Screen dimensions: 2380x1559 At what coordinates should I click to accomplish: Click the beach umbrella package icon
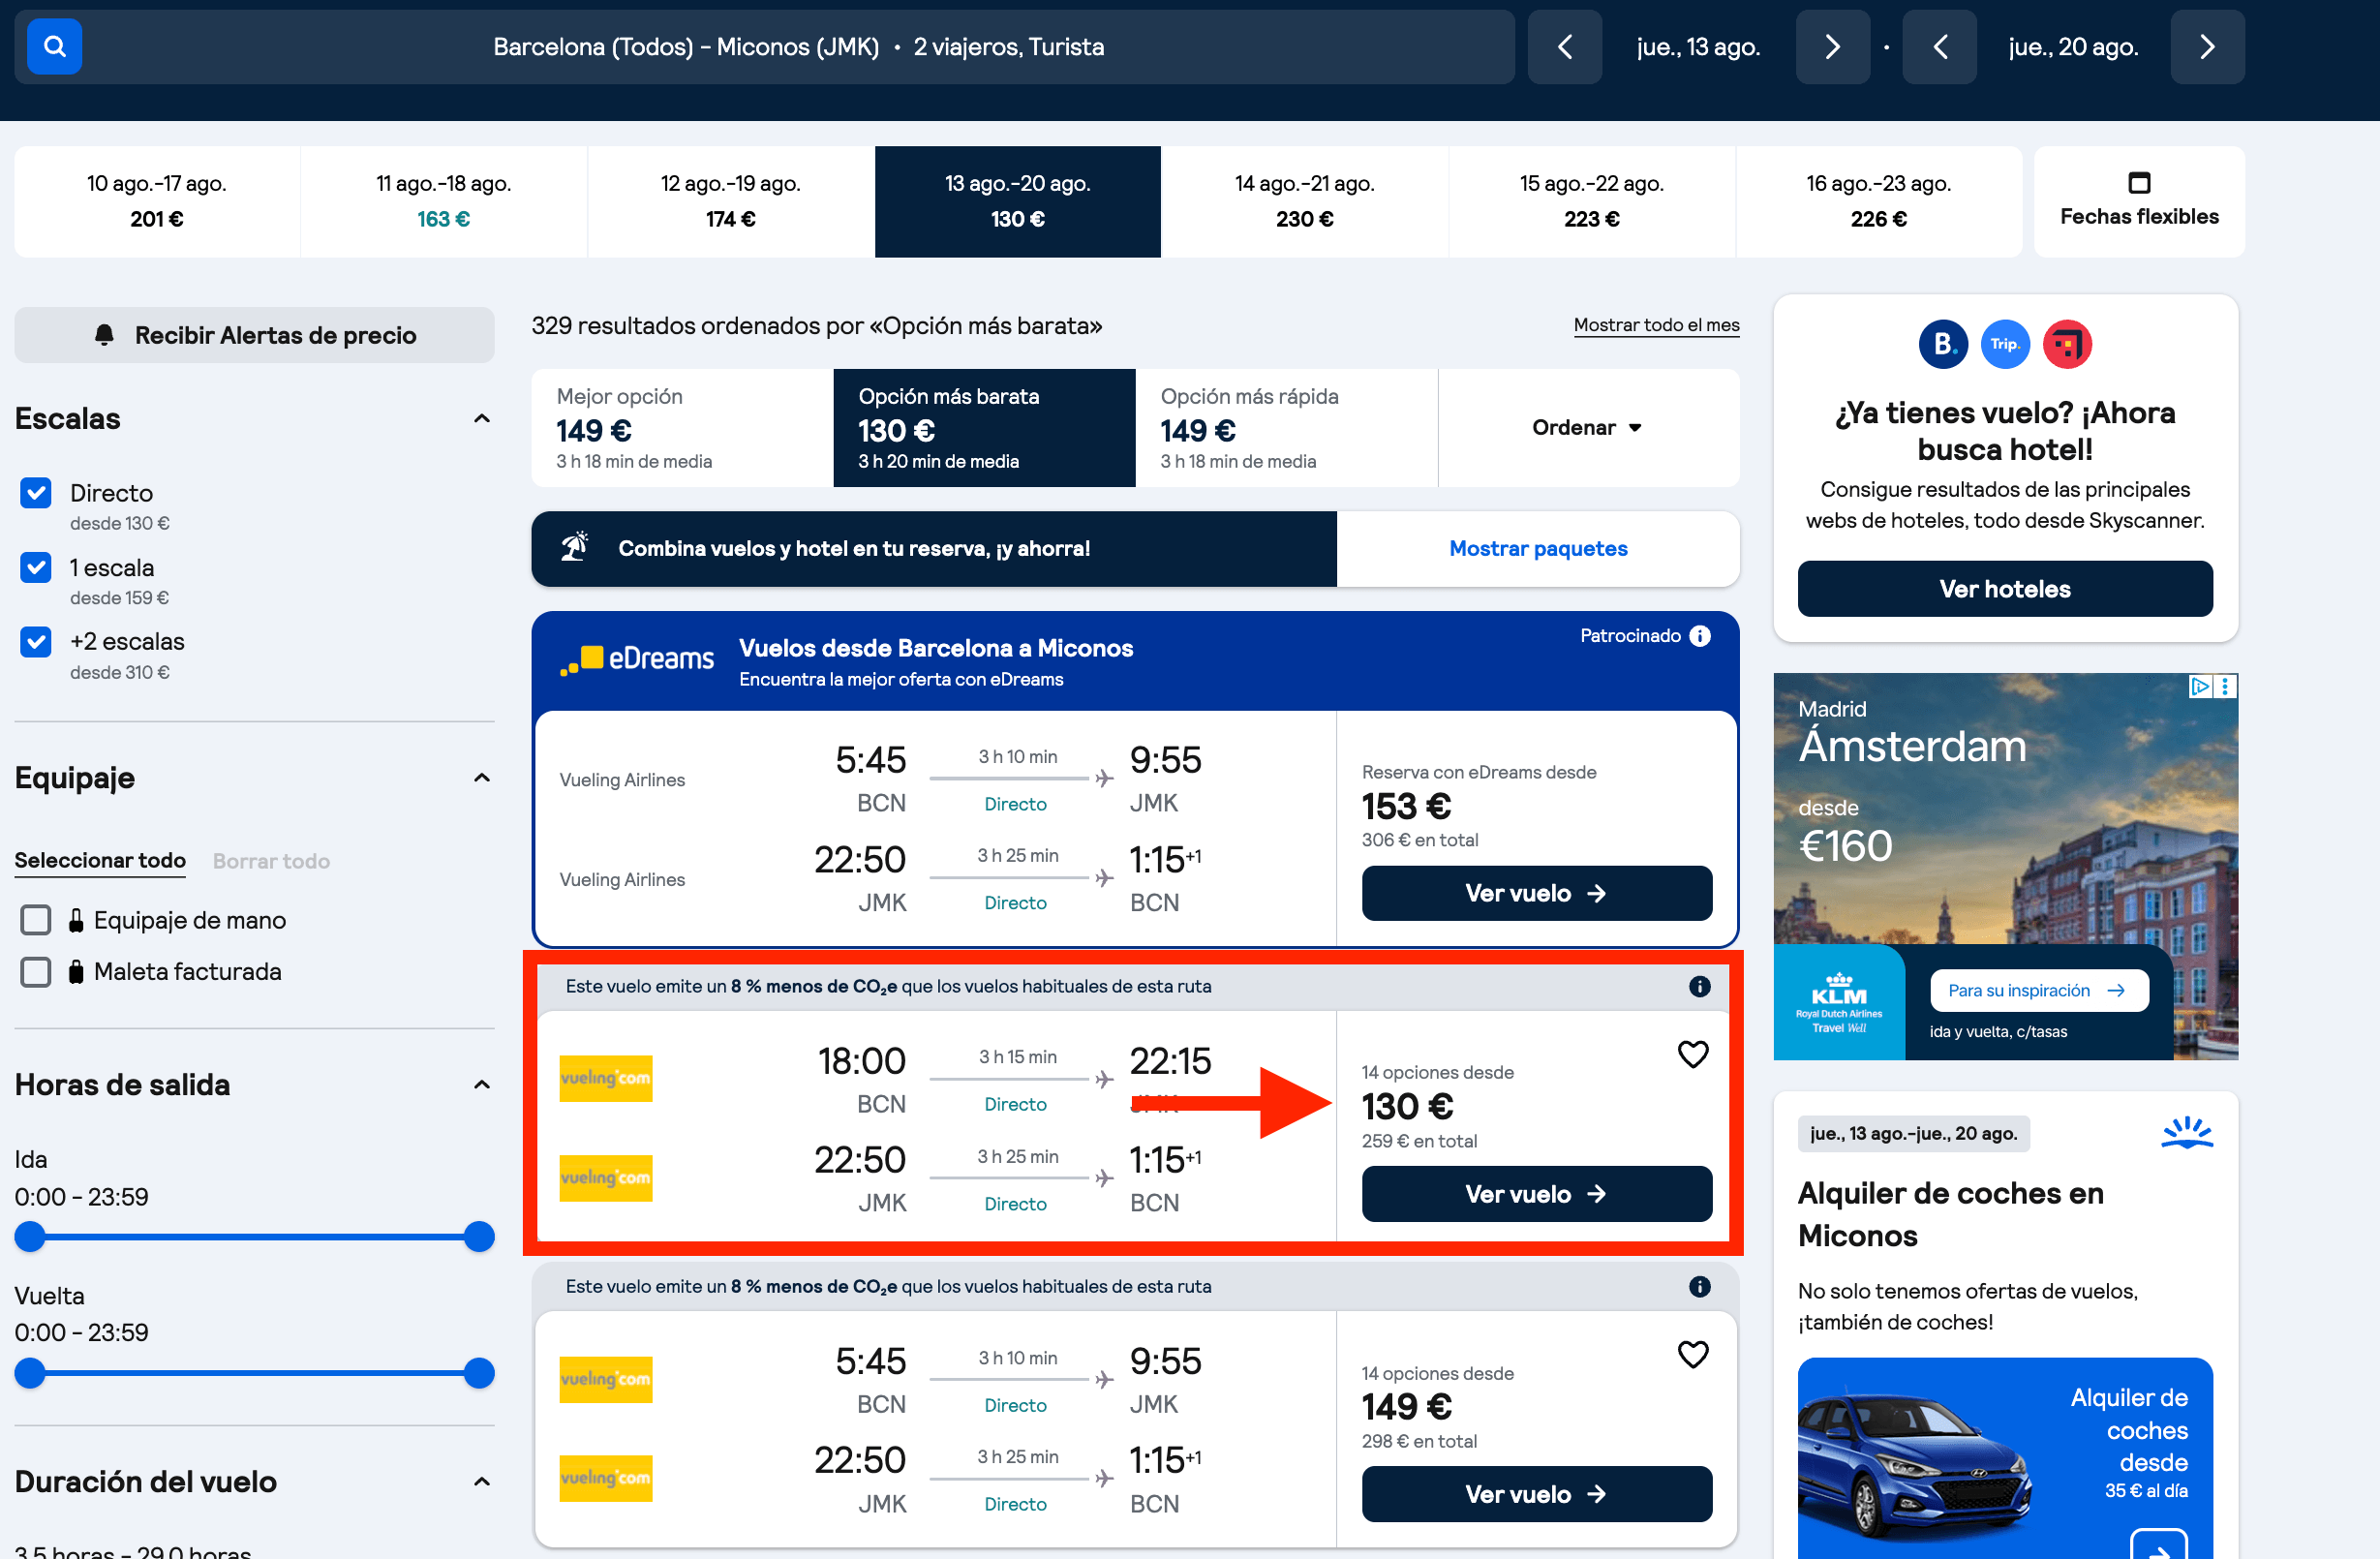pyautogui.click(x=574, y=547)
